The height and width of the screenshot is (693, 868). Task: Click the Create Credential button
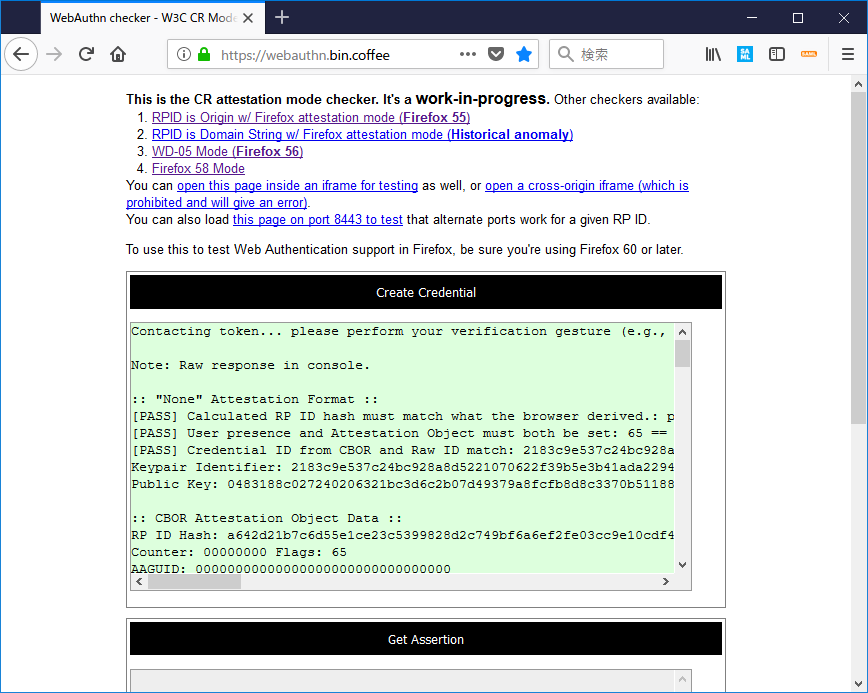[426, 292]
